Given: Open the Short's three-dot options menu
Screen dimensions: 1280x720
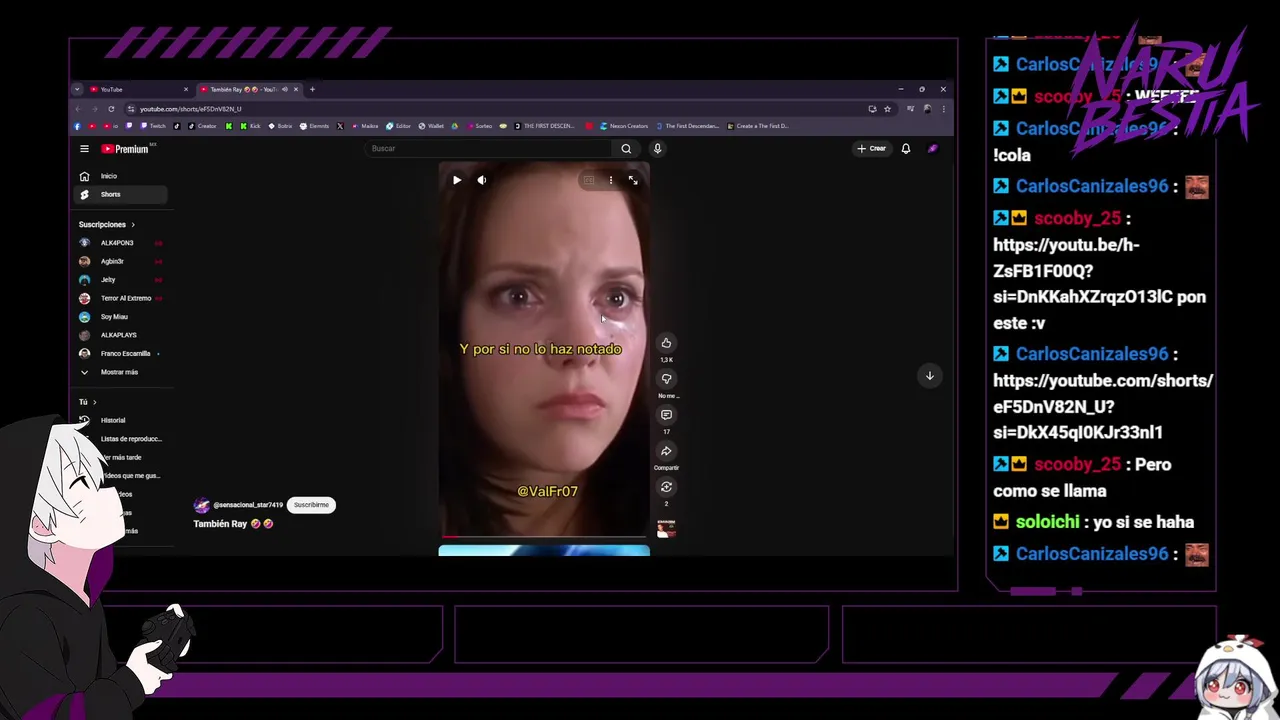Looking at the screenshot, I should pyautogui.click(x=611, y=180).
